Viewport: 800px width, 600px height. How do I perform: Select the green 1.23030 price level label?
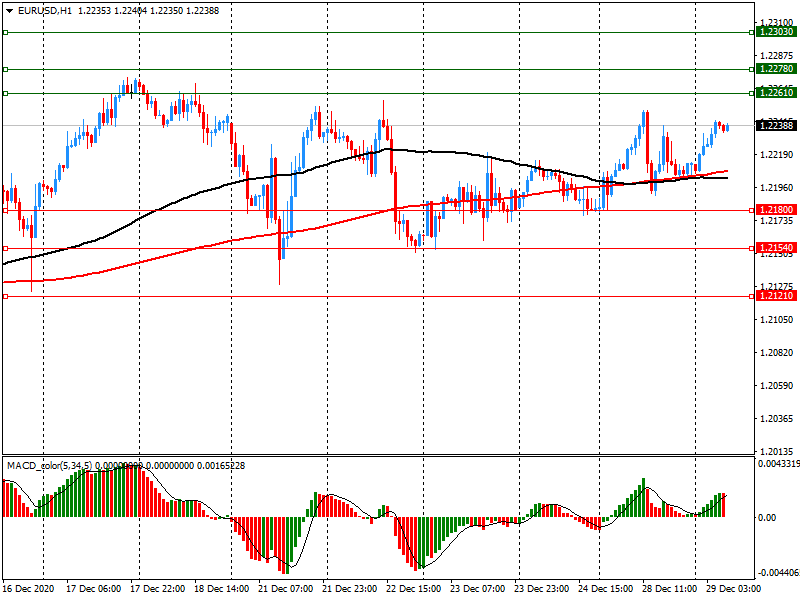(776, 32)
